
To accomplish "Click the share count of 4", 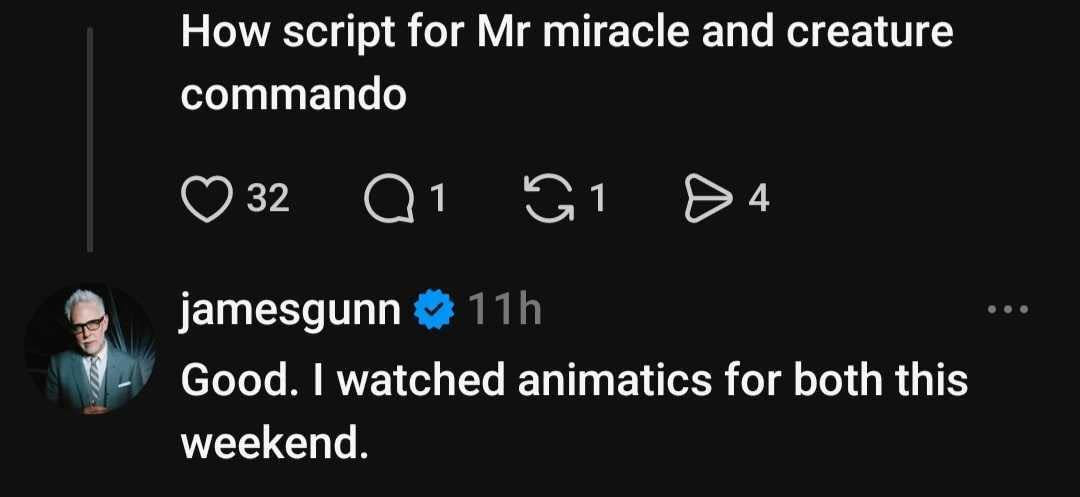I will tap(759, 199).
